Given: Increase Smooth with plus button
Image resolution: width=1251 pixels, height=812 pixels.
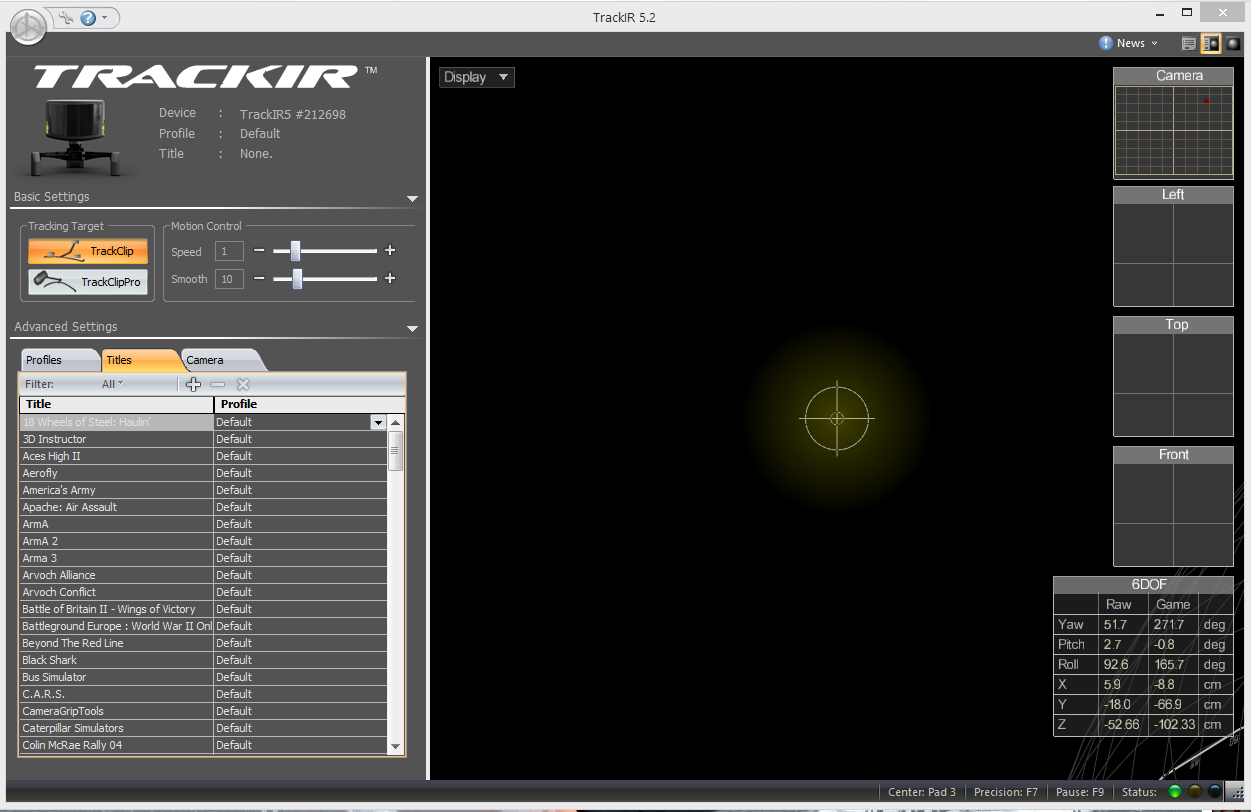Looking at the screenshot, I should pos(390,278).
